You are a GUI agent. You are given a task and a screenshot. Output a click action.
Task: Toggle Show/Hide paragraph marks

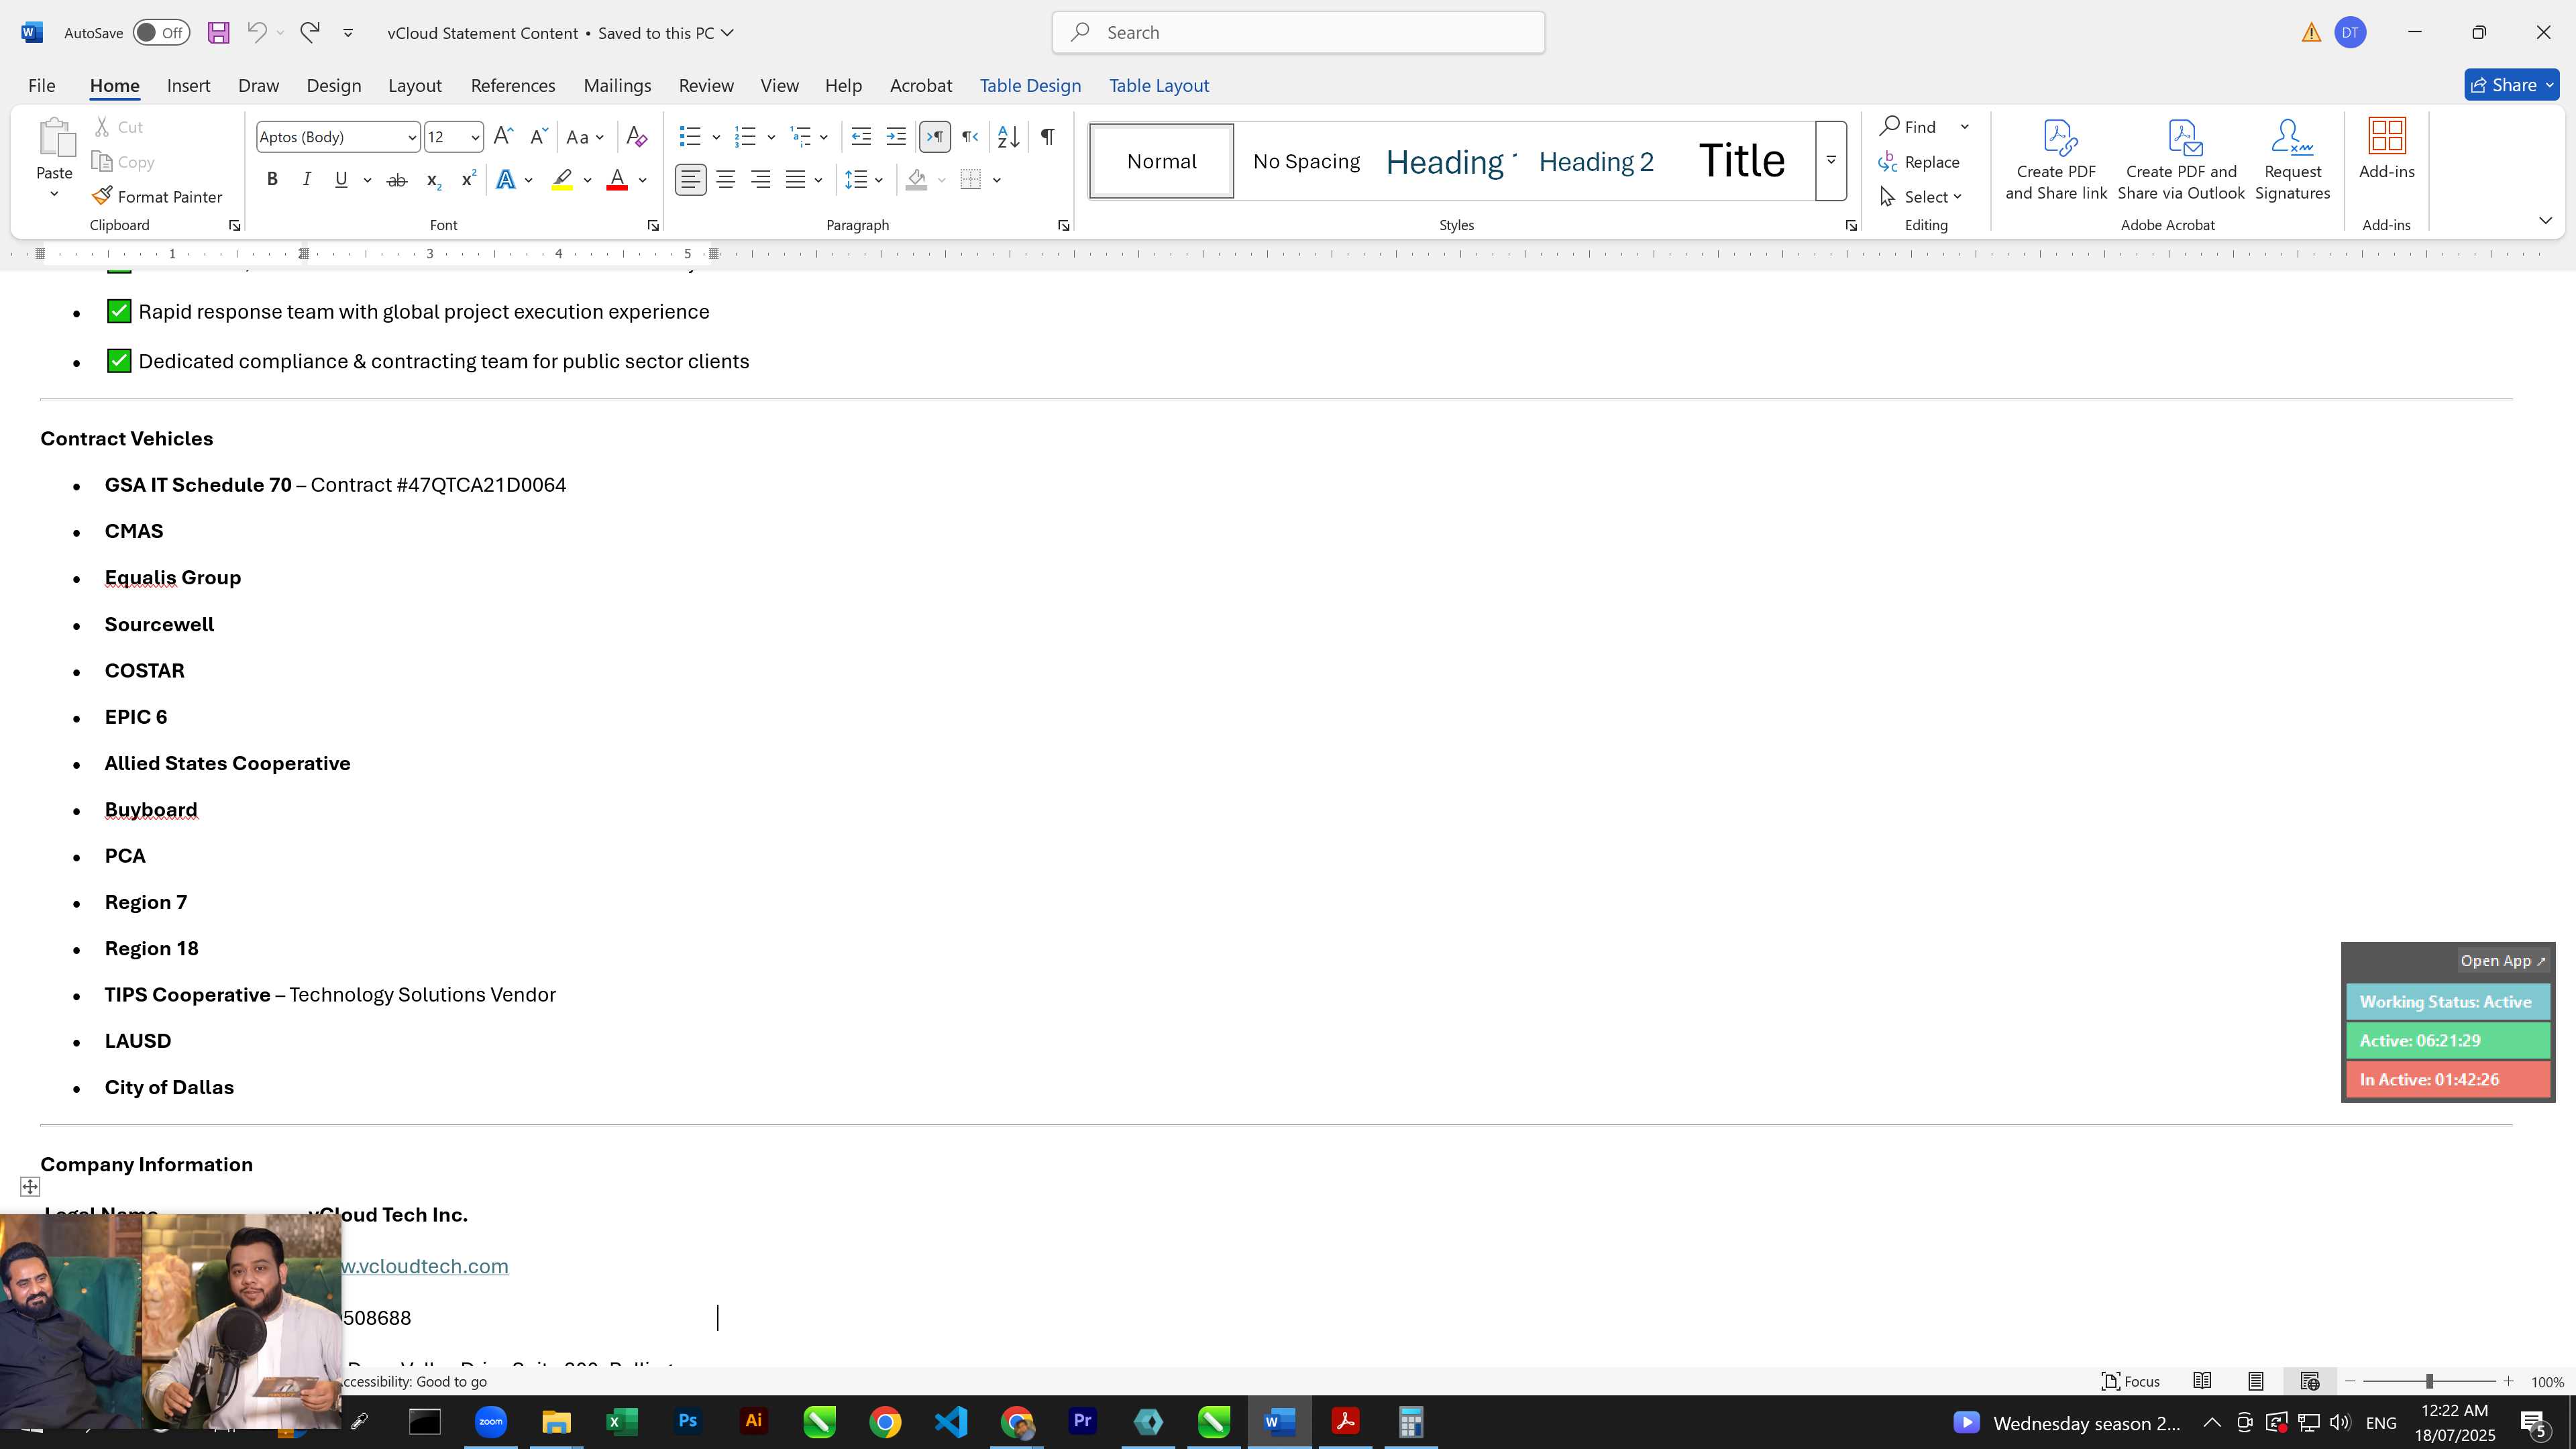tap(1047, 137)
